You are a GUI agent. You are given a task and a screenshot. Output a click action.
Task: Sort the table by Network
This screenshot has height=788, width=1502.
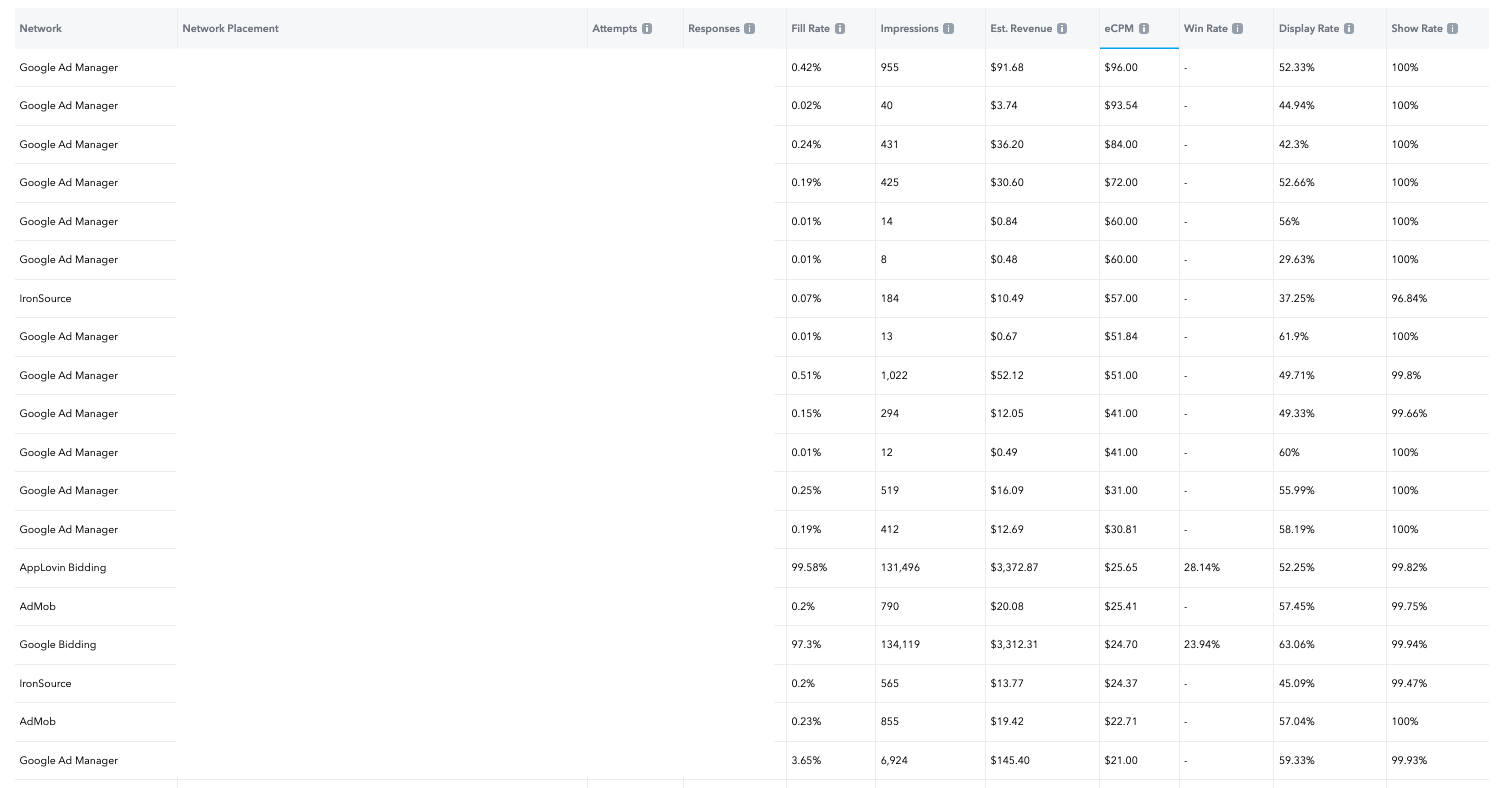[41, 28]
